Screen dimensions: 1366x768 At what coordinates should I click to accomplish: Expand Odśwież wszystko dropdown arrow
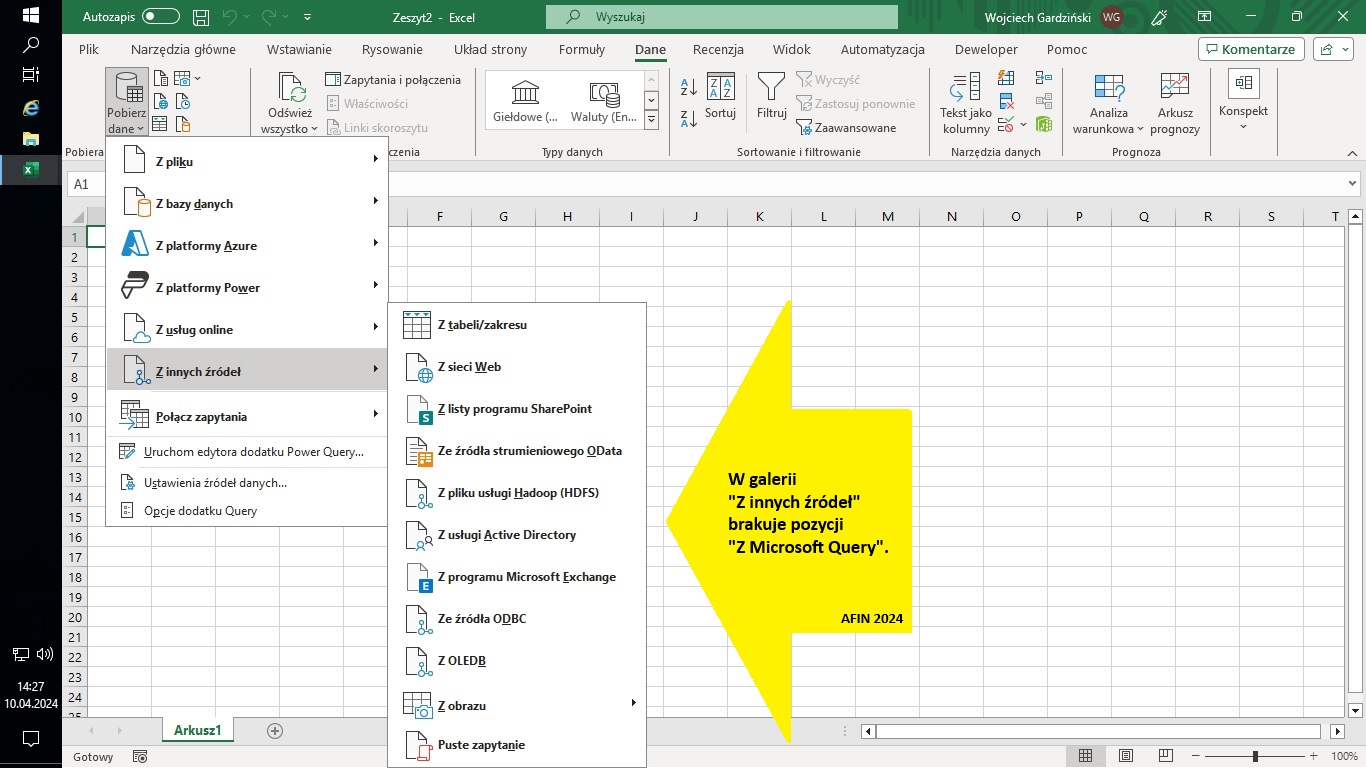click(314, 129)
